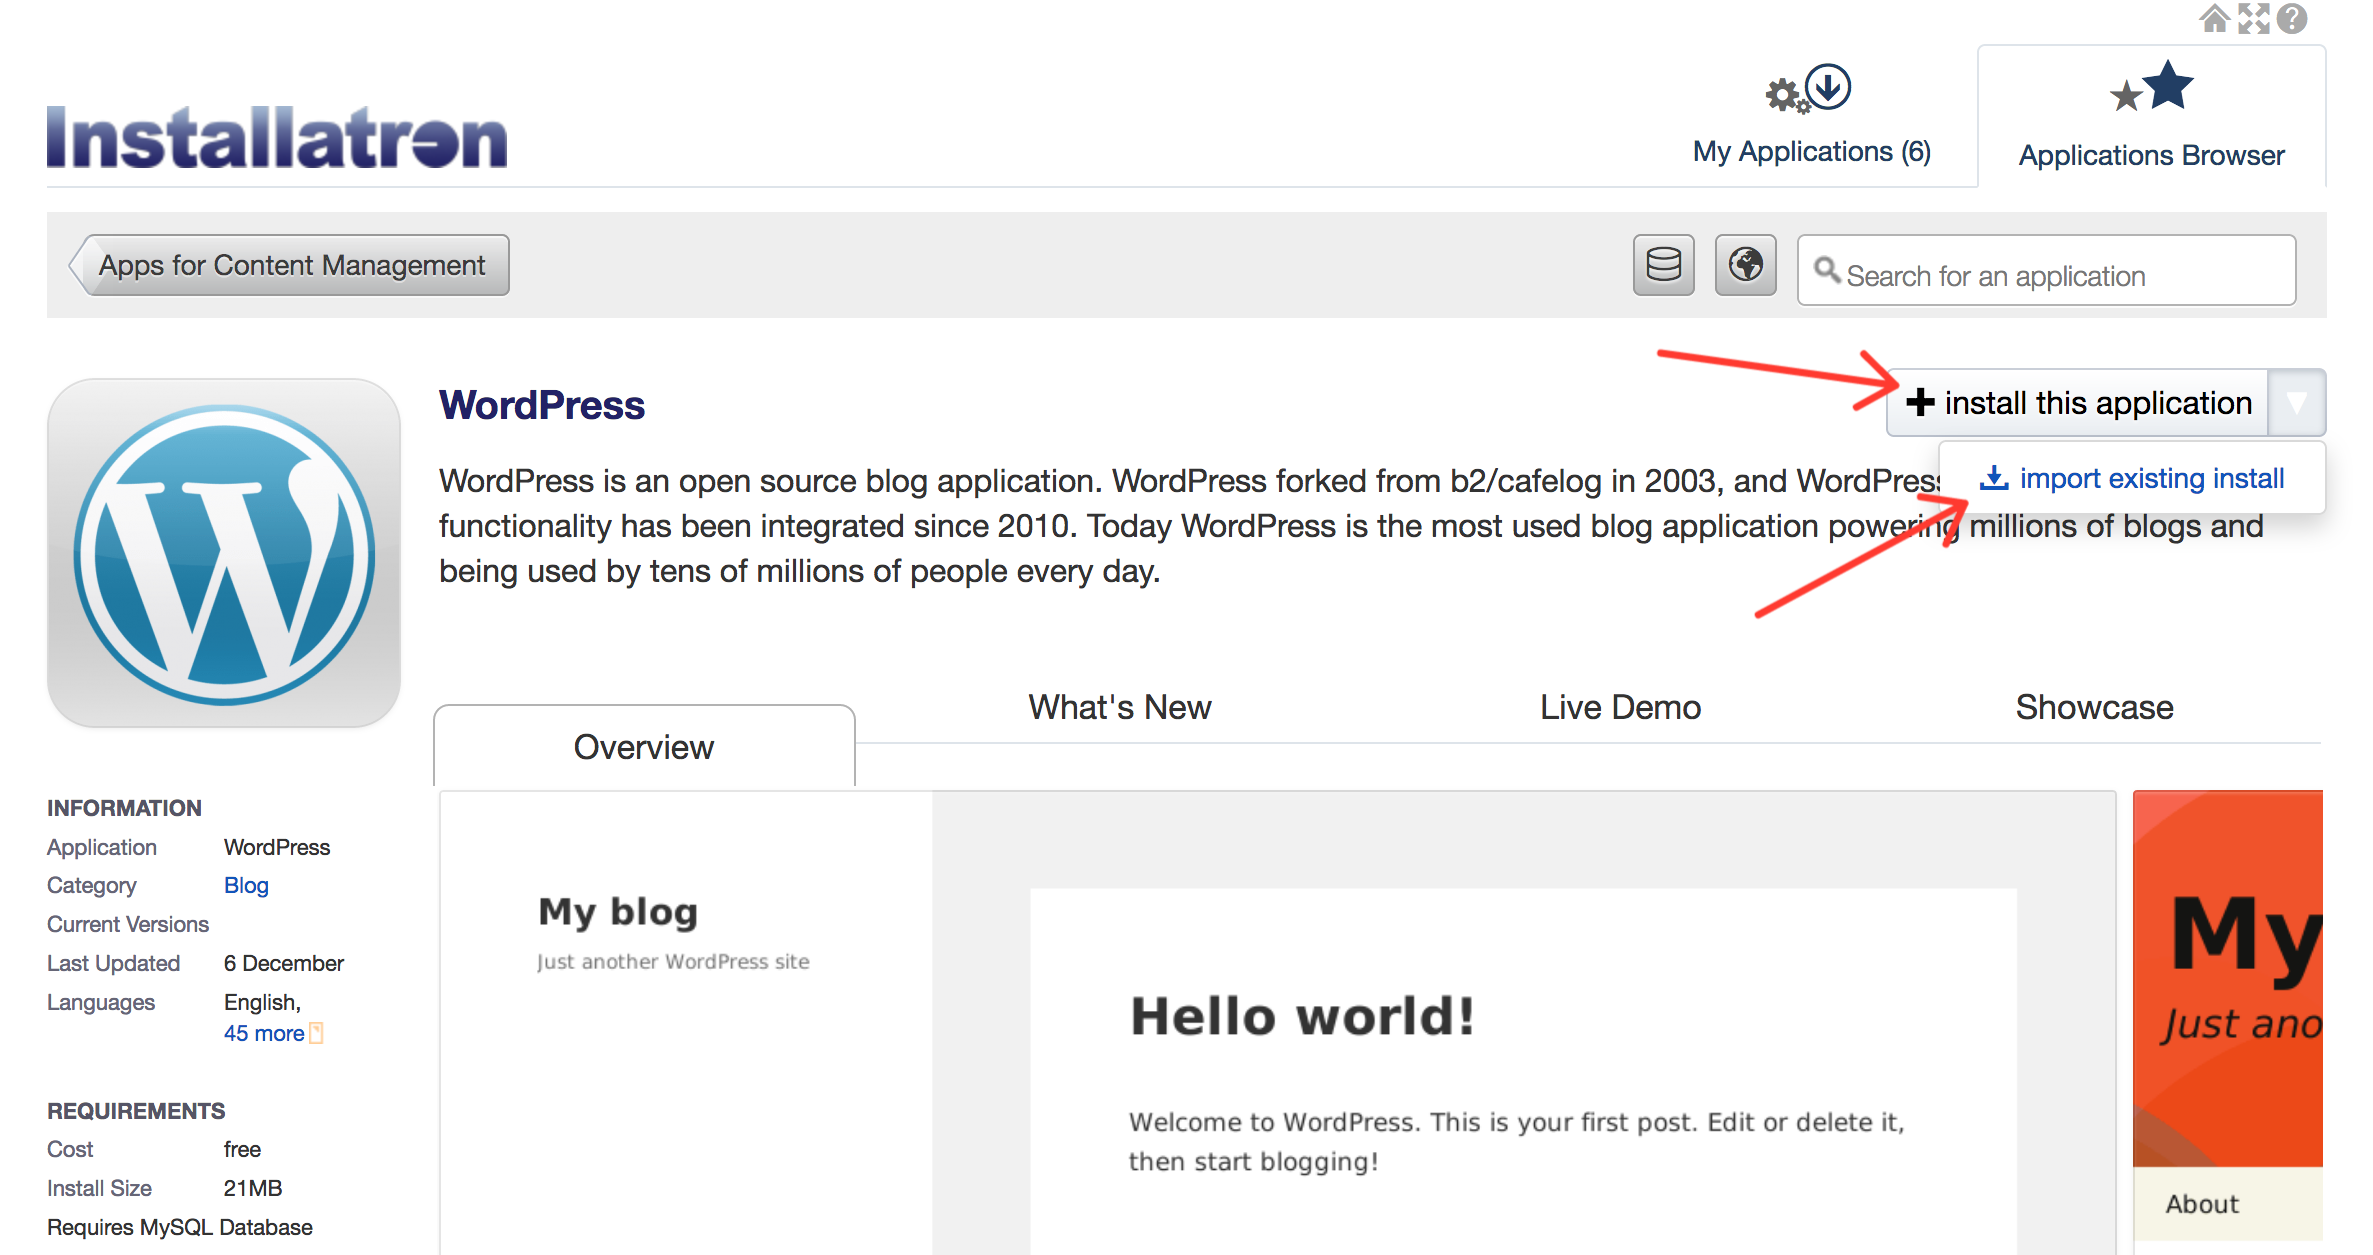Click the About label in orange preview
The image size is (2373, 1255).
pos(2202,1204)
